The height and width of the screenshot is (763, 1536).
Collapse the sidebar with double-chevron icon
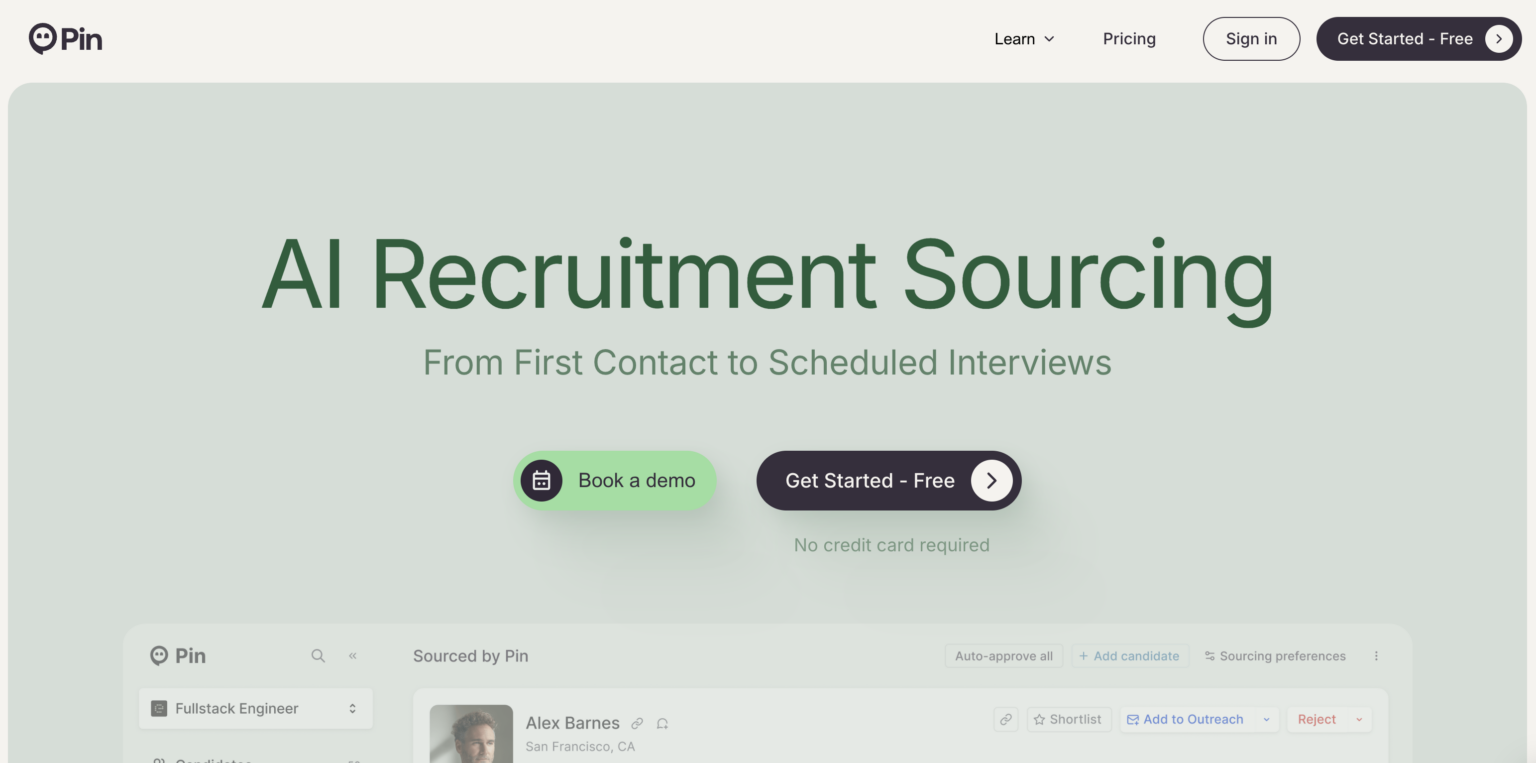pyautogui.click(x=353, y=656)
